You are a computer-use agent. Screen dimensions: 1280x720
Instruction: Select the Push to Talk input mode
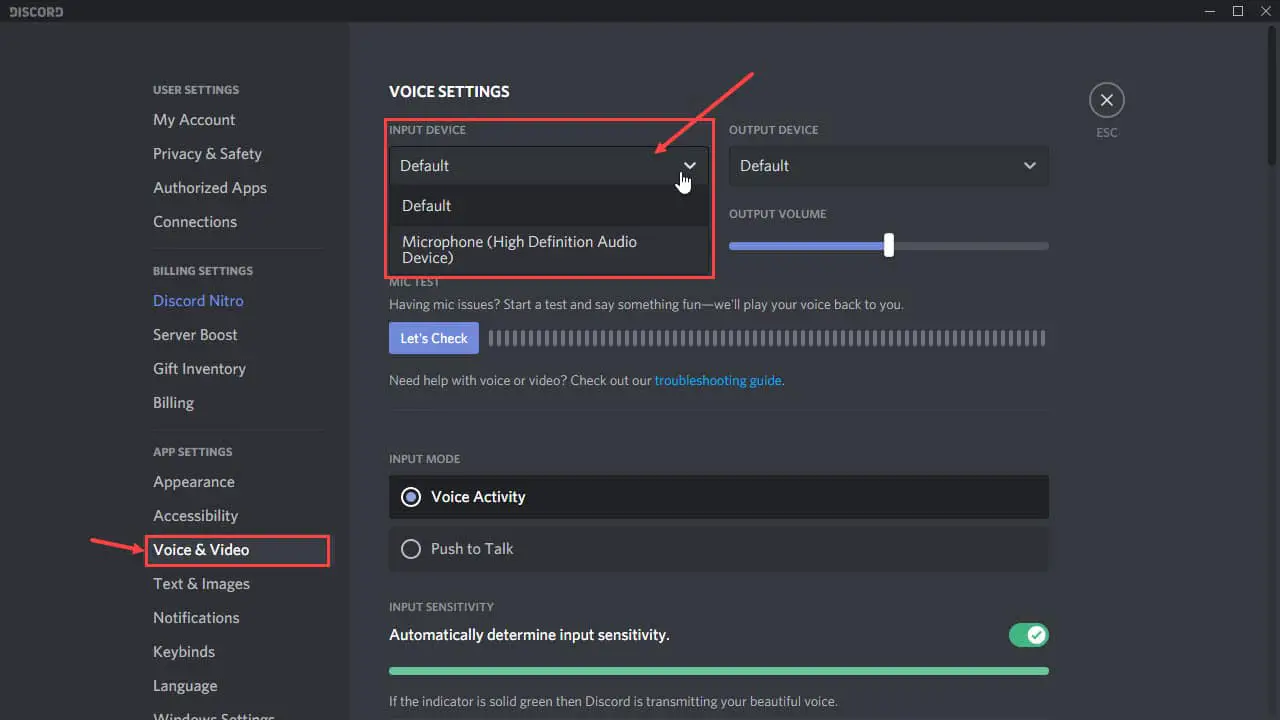pyautogui.click(x=718, y=549)
